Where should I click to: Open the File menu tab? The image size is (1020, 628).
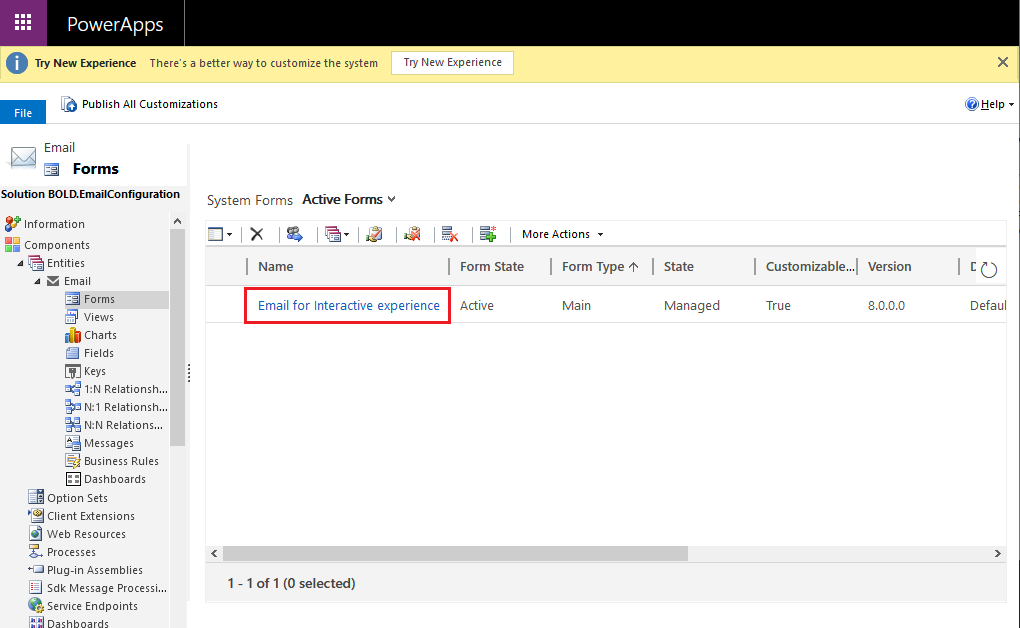[x=23, y=113]
